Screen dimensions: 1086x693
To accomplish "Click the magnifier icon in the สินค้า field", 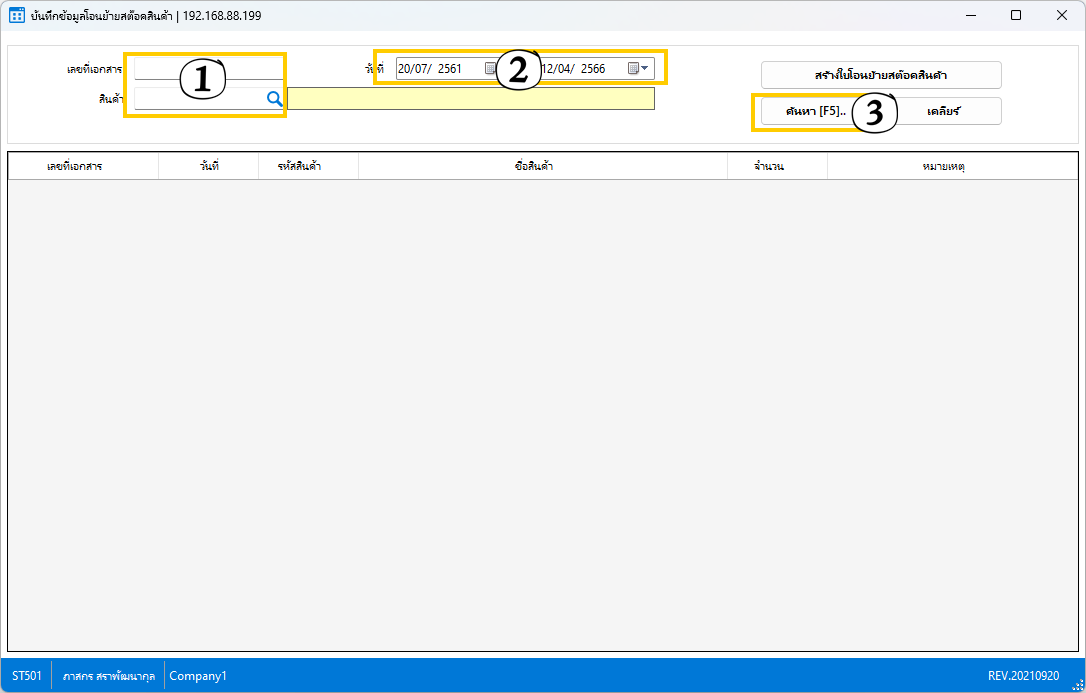I will click(274, 99).
